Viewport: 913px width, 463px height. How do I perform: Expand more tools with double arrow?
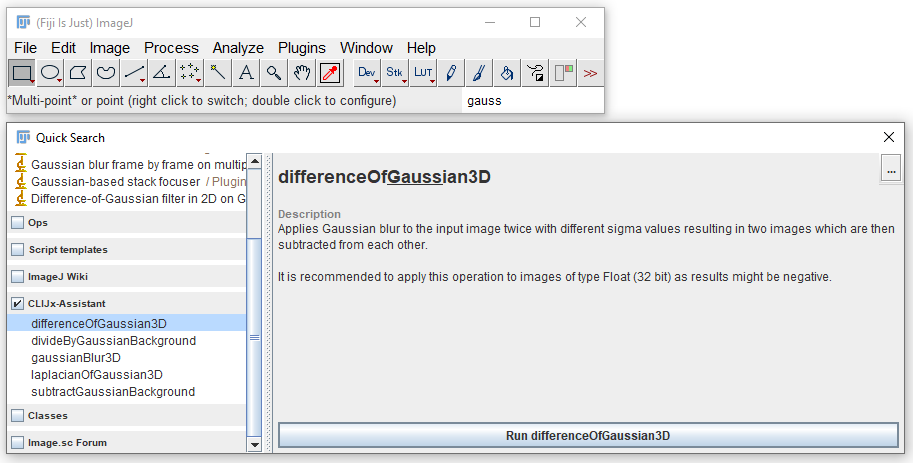[590, 73]
